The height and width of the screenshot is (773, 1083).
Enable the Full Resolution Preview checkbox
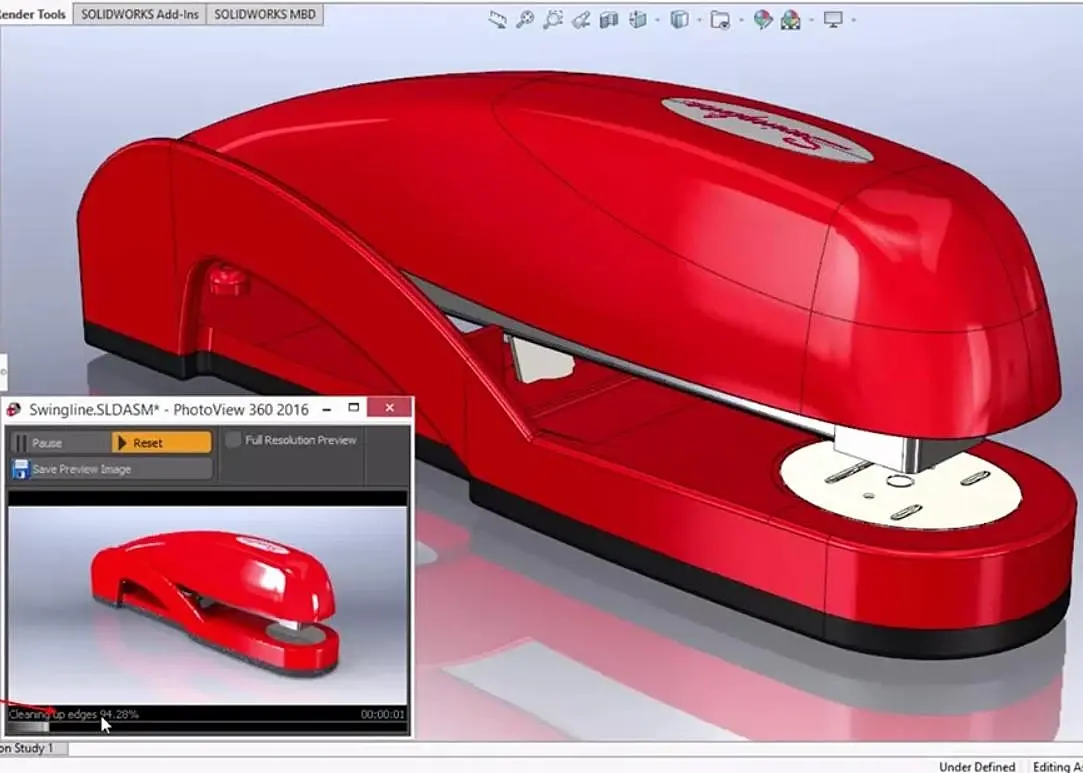click(x=233, y=440)
